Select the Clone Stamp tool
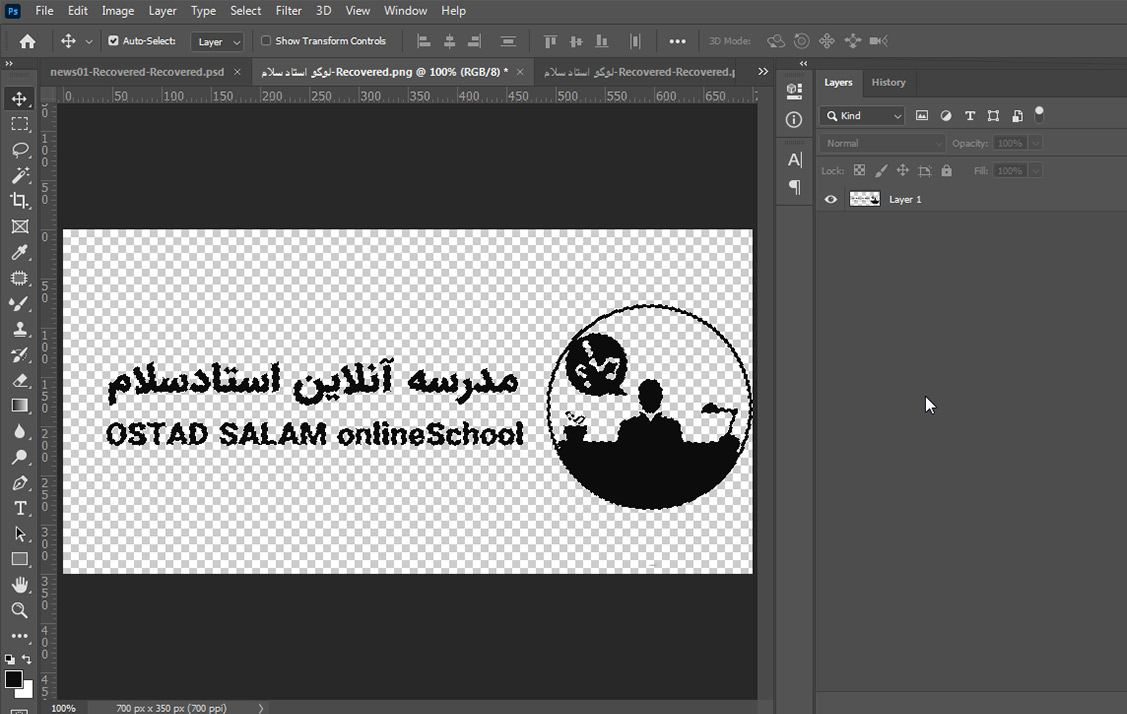The width and height of the screenshot is (1127, 714). pyautogui.click(x=19, y=329)
